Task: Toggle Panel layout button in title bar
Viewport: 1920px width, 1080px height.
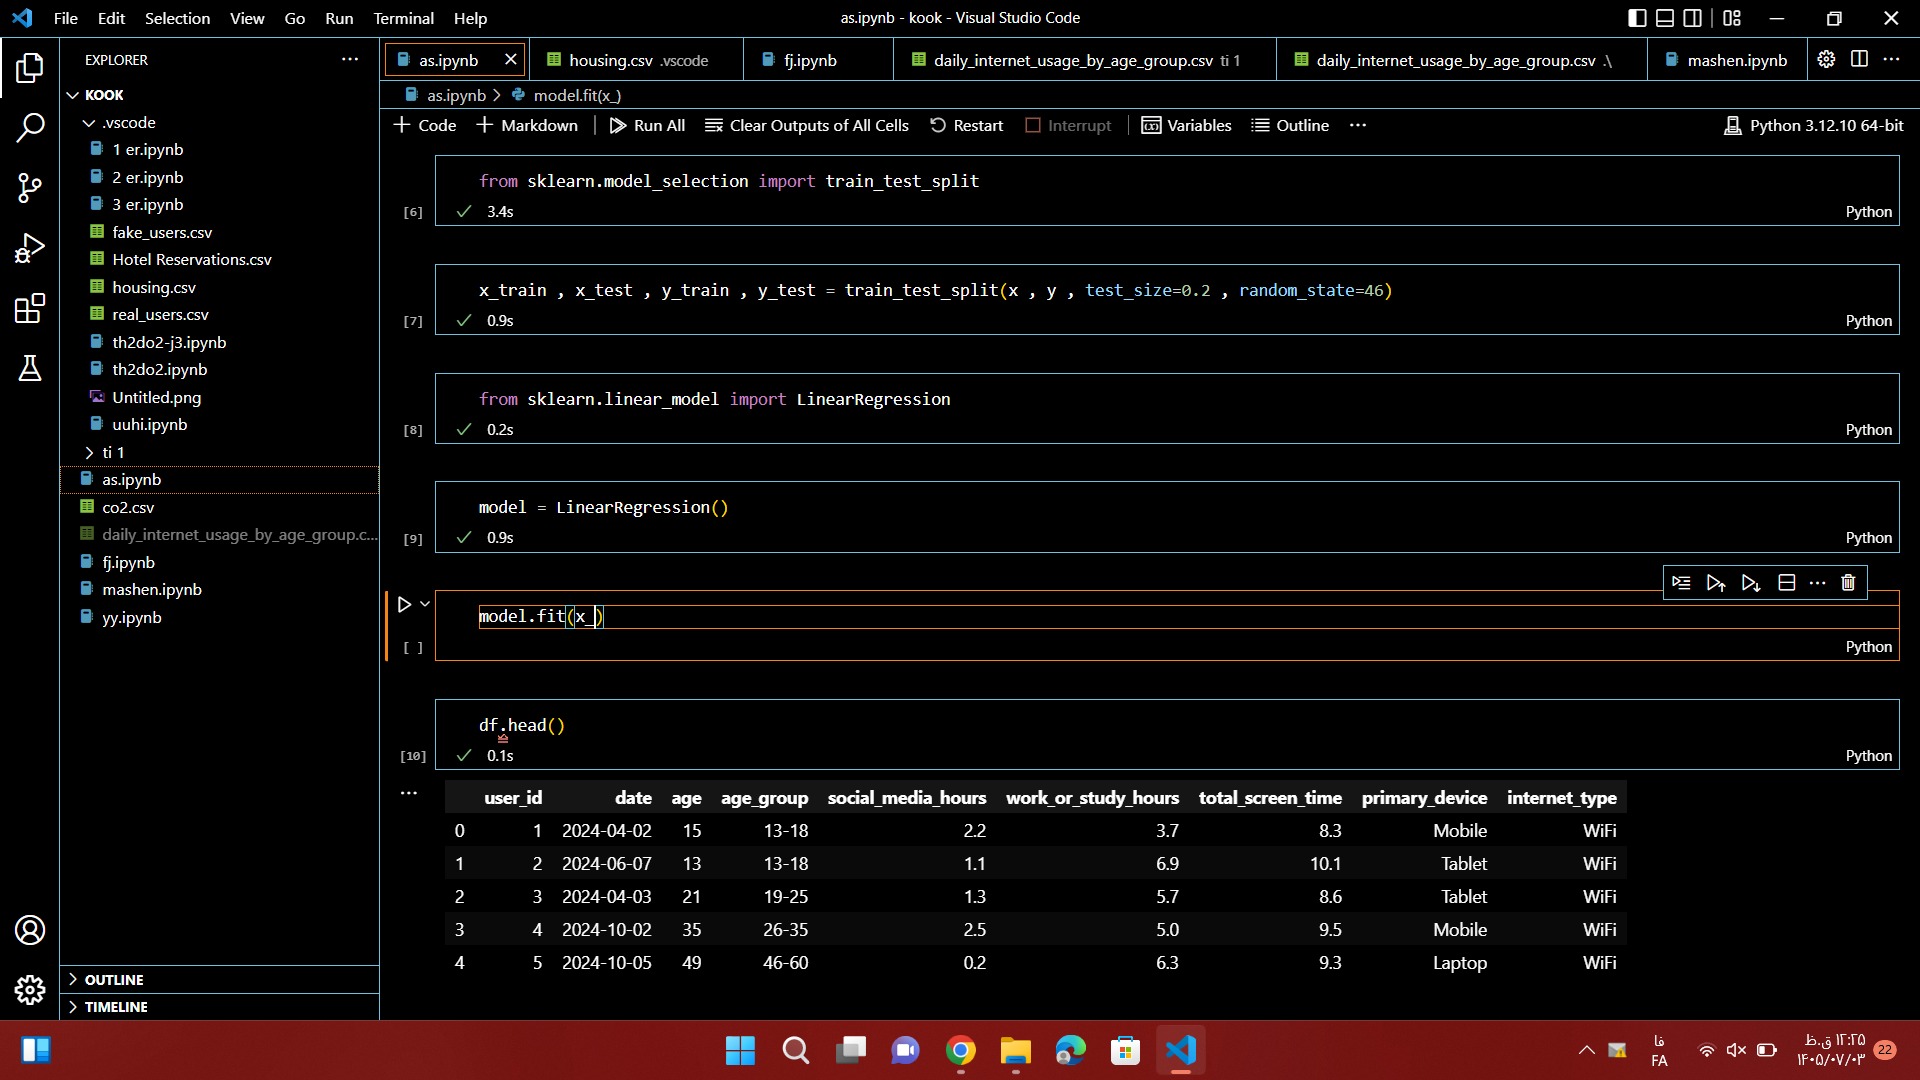Action: click(x=1665, y=18)
